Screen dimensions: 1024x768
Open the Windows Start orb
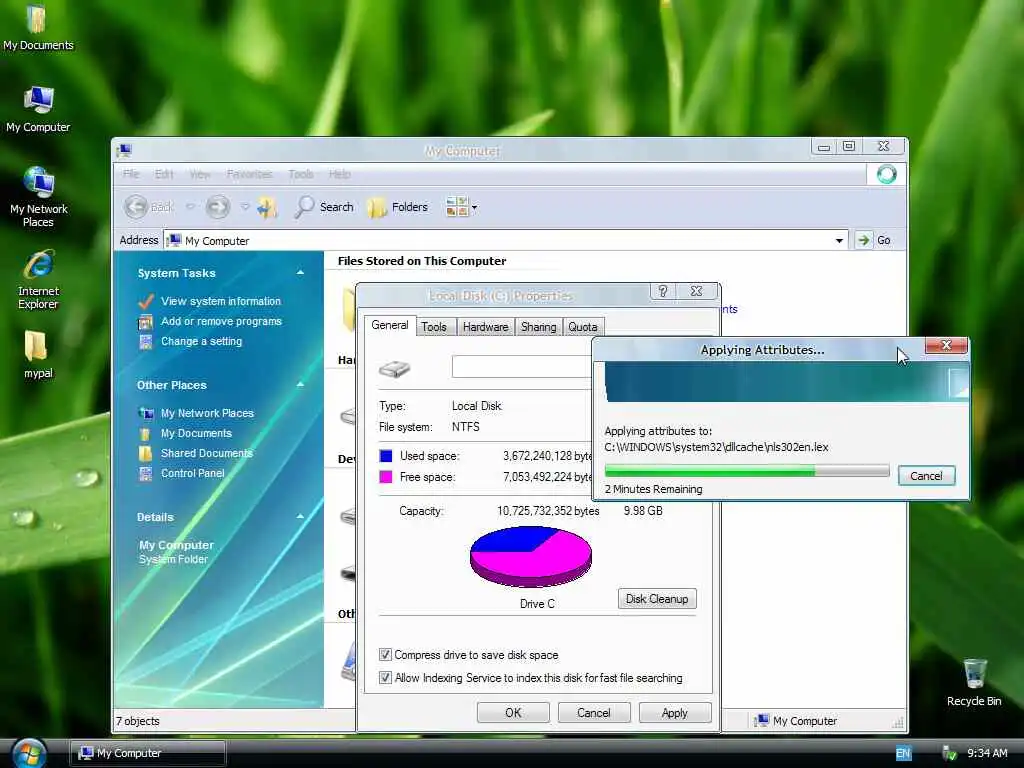(x=29, y=753)
